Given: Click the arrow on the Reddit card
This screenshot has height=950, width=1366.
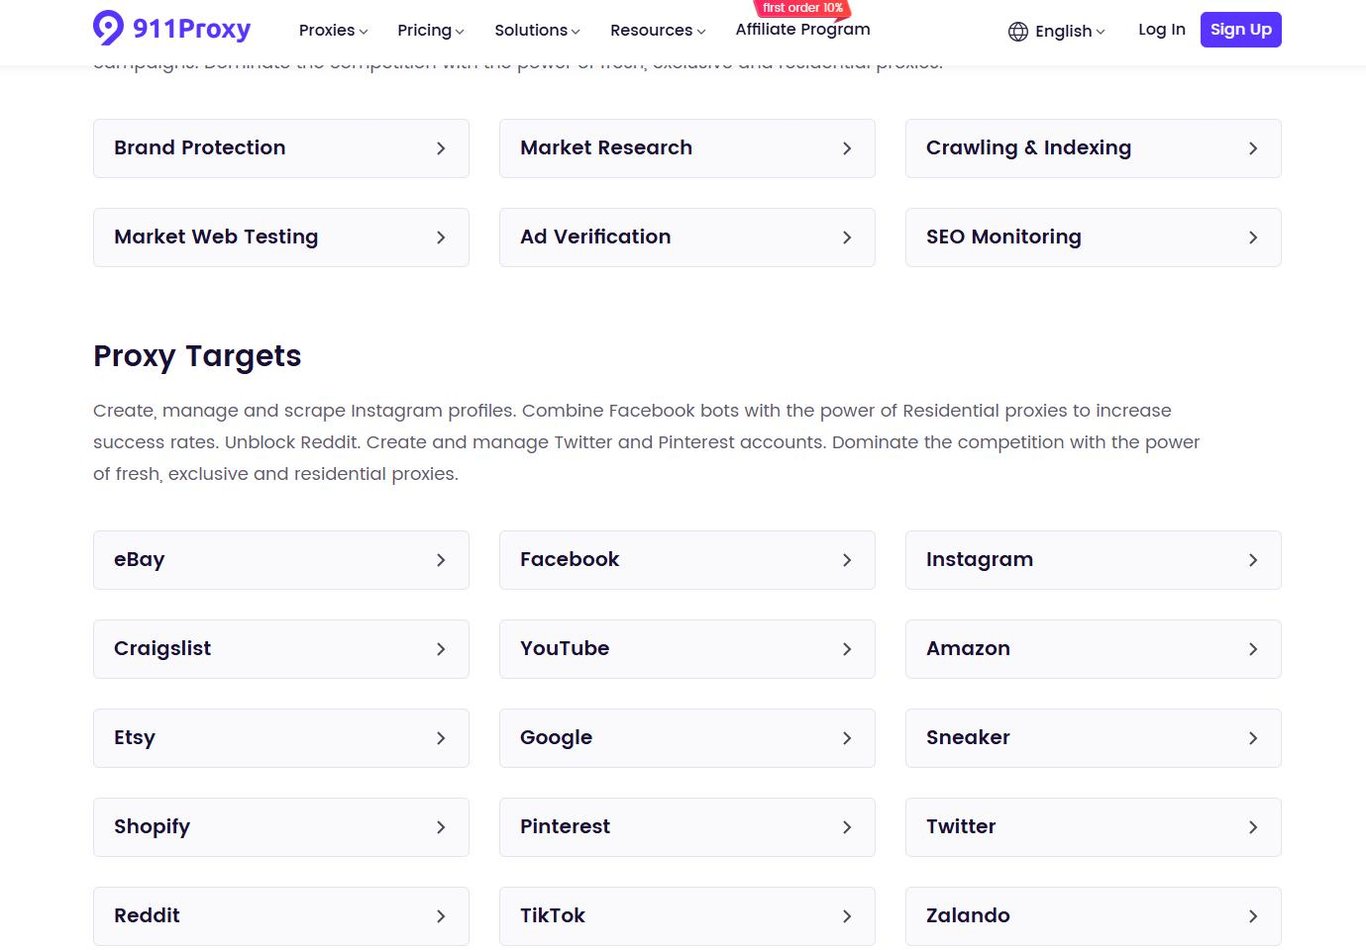Looking at the screenshot, I should (x=441, y=916).
